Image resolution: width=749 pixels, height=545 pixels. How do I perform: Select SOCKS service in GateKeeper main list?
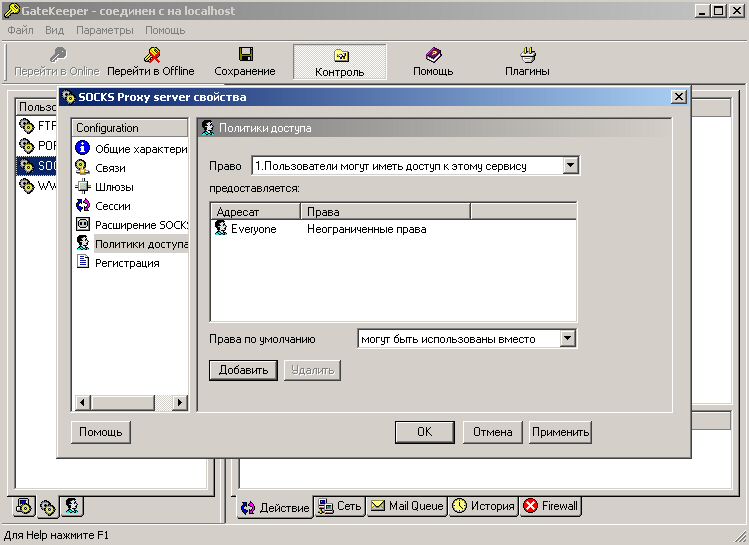tap(37, 166)
